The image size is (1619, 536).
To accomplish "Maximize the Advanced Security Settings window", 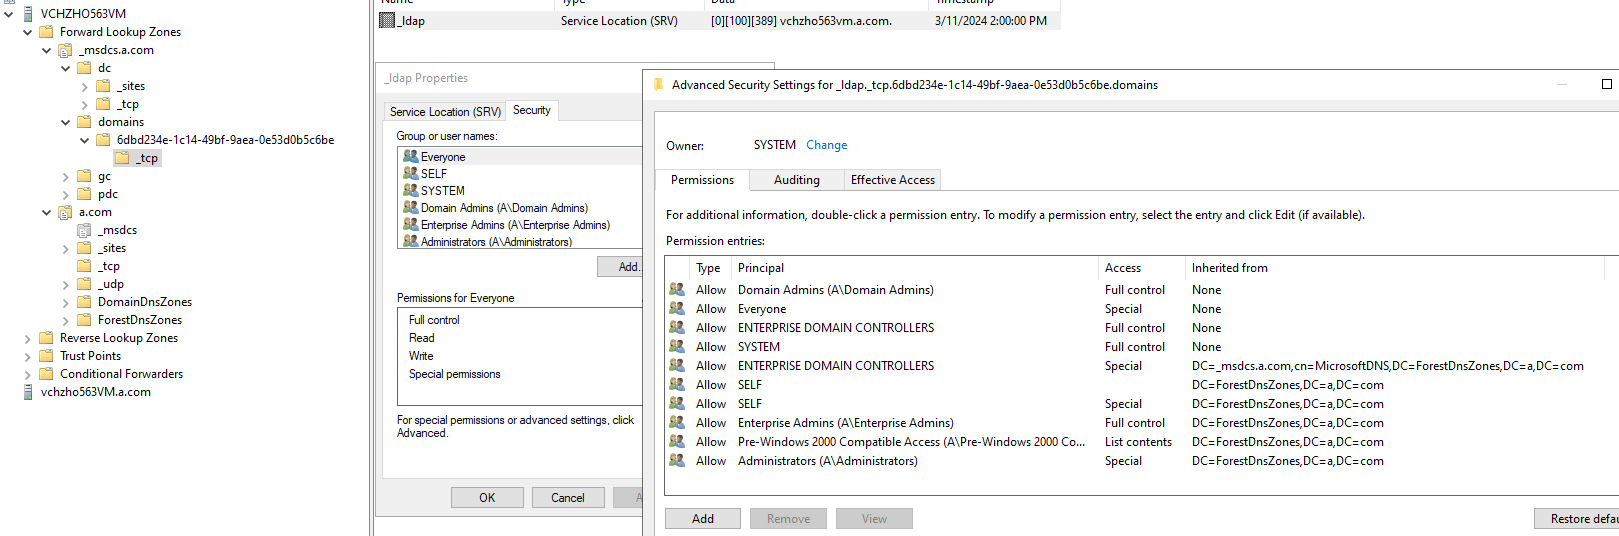I will 1607,85.
